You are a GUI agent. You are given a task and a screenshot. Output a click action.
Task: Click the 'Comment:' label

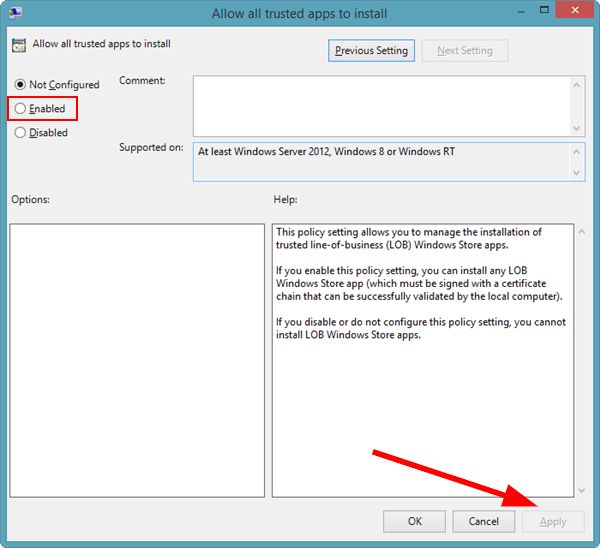pyautogui.click(x=142, y=80)
